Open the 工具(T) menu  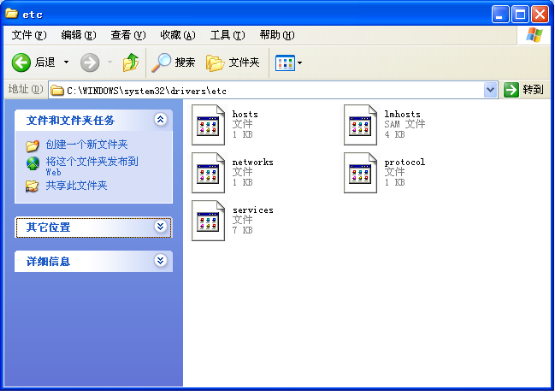227,35
